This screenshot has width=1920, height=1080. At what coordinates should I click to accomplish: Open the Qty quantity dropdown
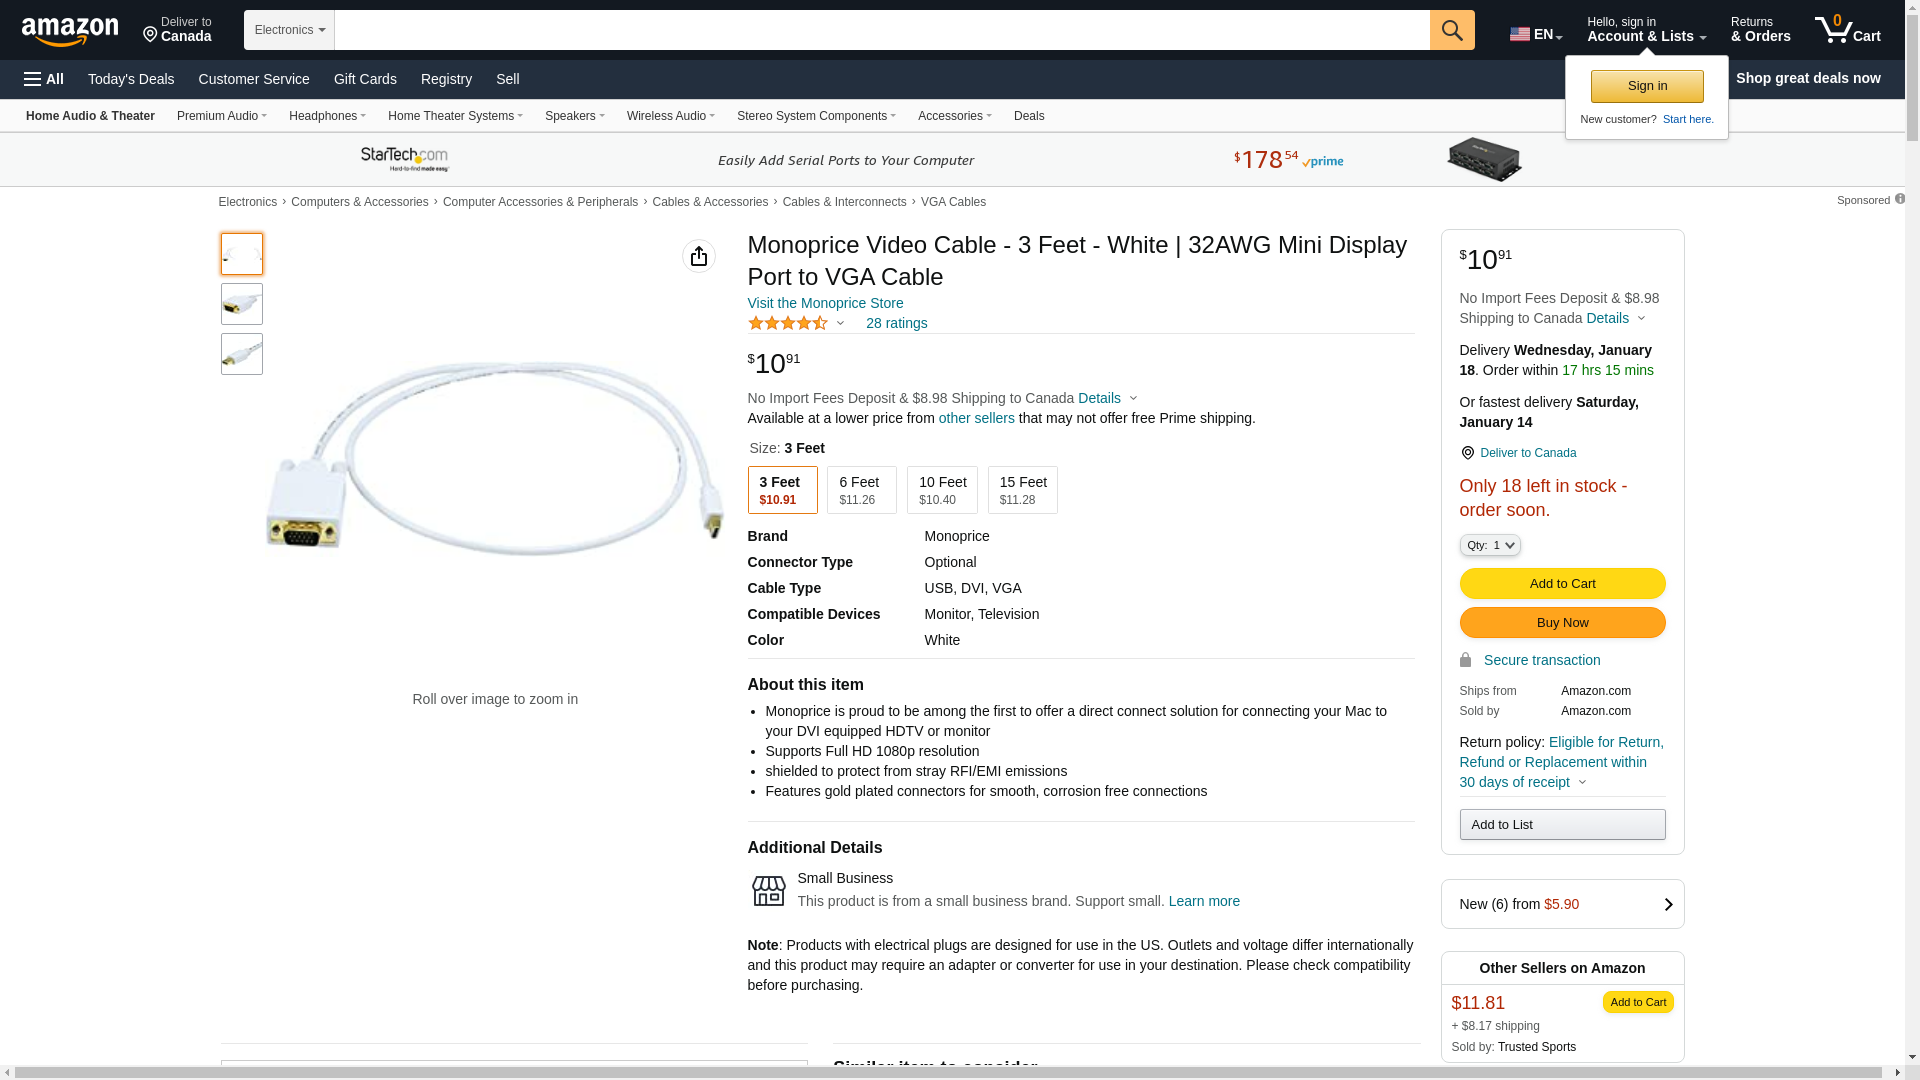pyautogui.click(x=1489, y=545)
